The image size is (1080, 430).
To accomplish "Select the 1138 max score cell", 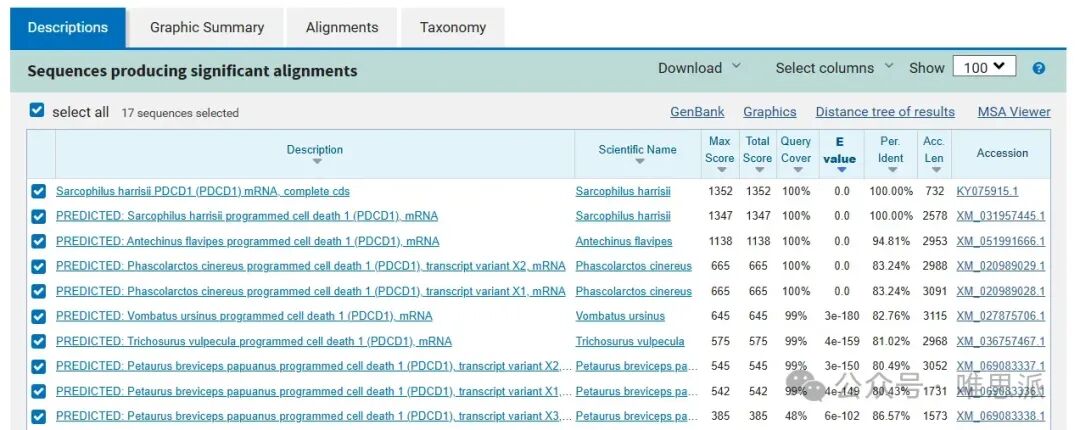I will (720, 241).
